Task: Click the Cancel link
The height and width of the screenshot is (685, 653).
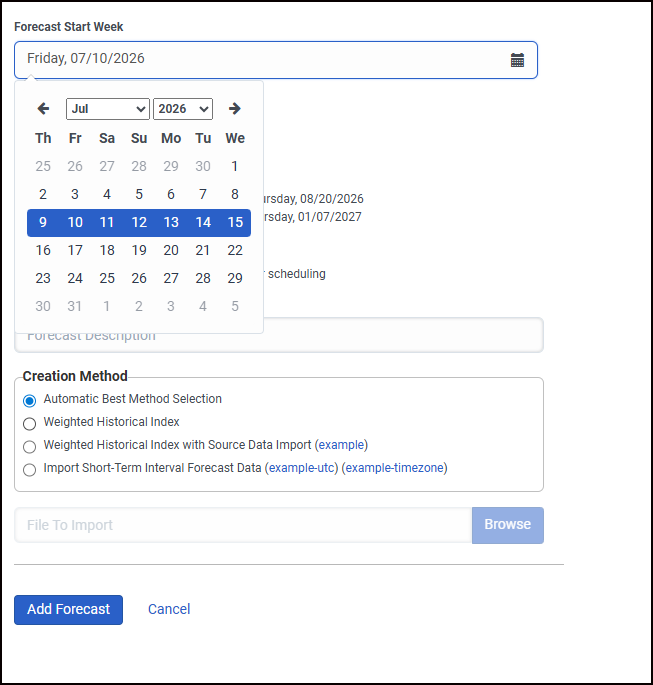Action: 169,610
